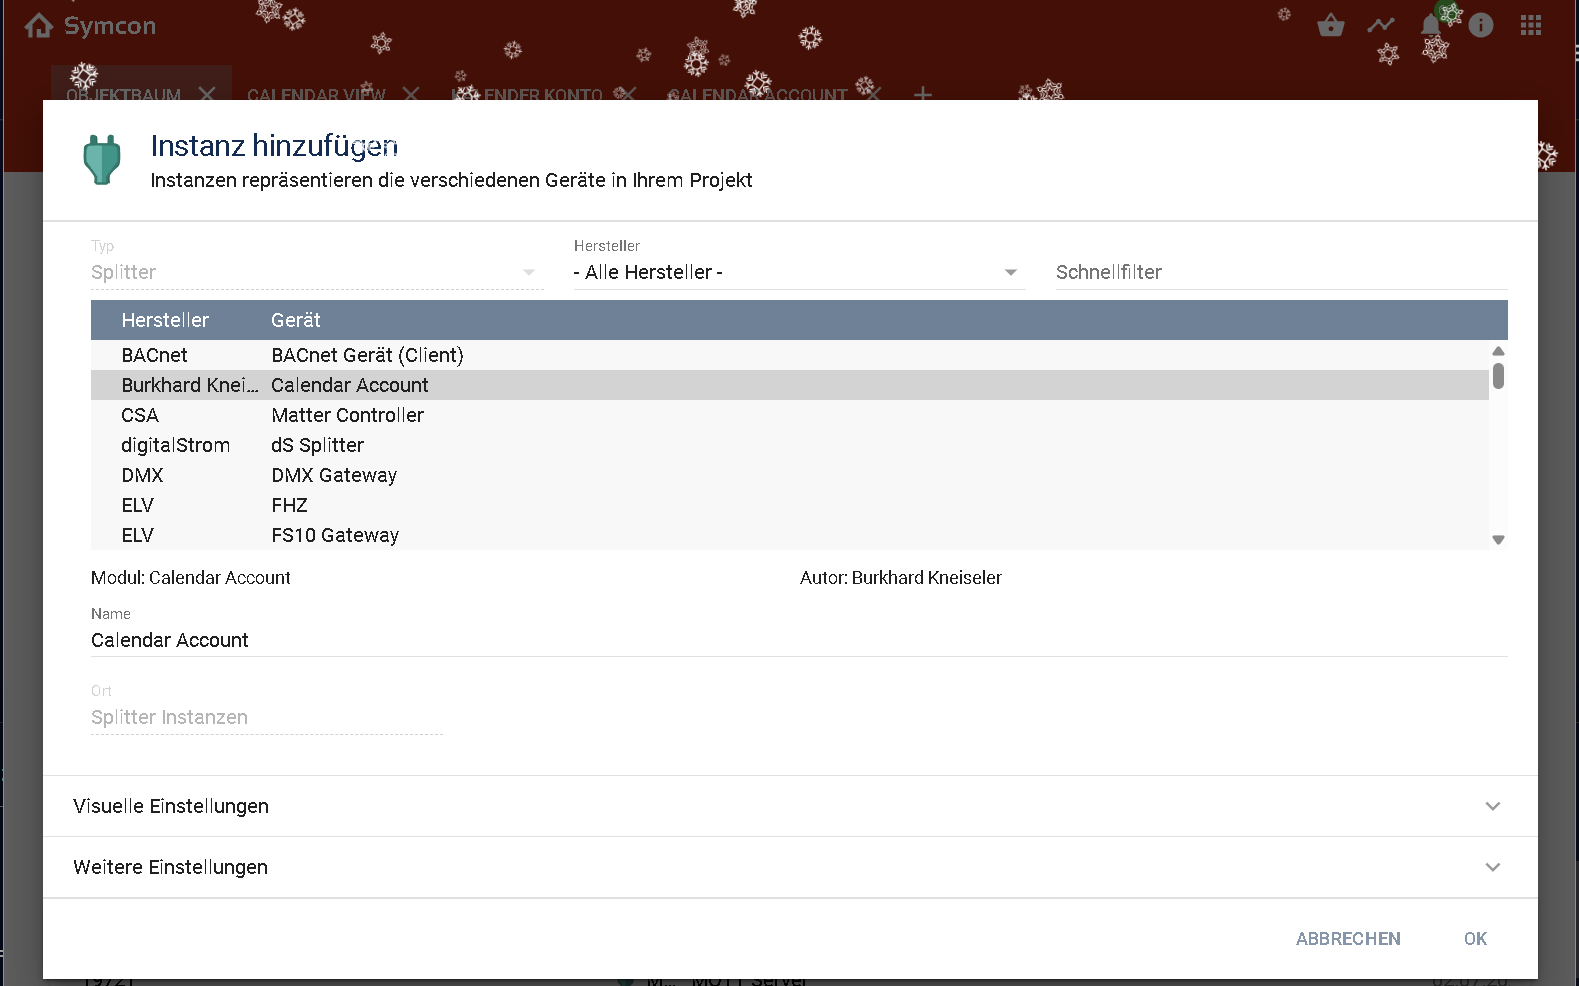Add a new tab with plus icon
1579x986 pixels.
coord(923,94)
